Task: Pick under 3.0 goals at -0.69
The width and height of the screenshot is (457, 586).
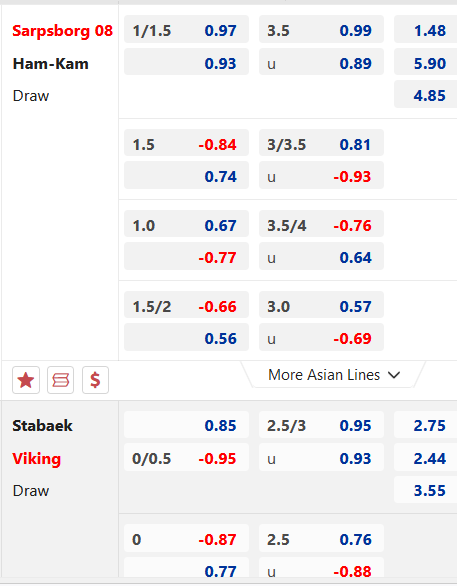Action: [321, 337]
